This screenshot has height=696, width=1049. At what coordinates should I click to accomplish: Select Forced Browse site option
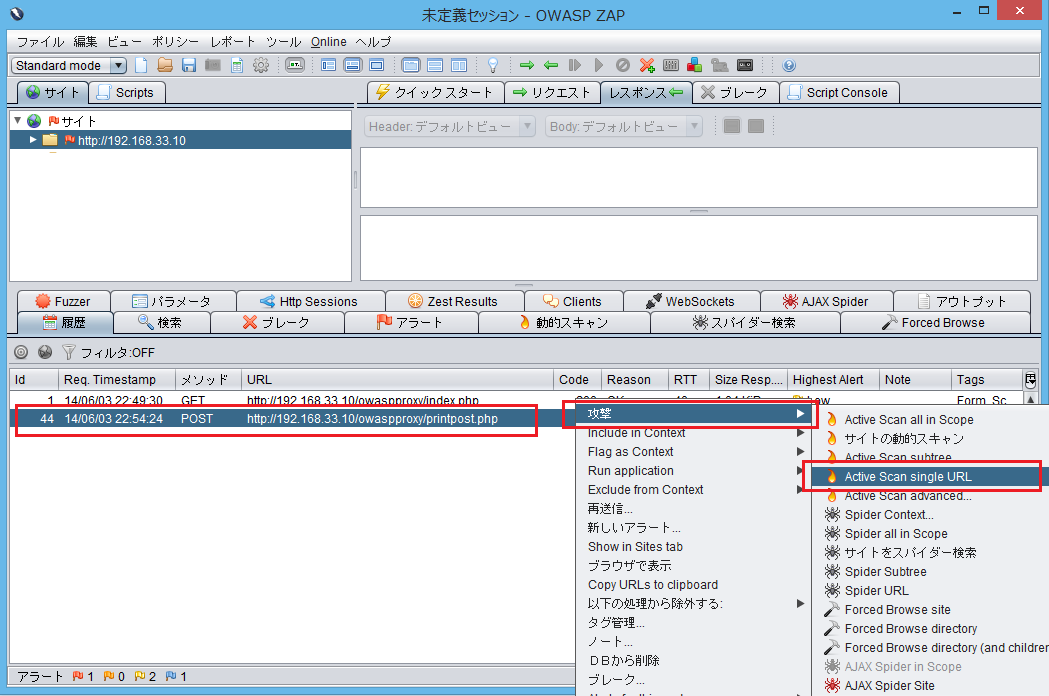897,610
